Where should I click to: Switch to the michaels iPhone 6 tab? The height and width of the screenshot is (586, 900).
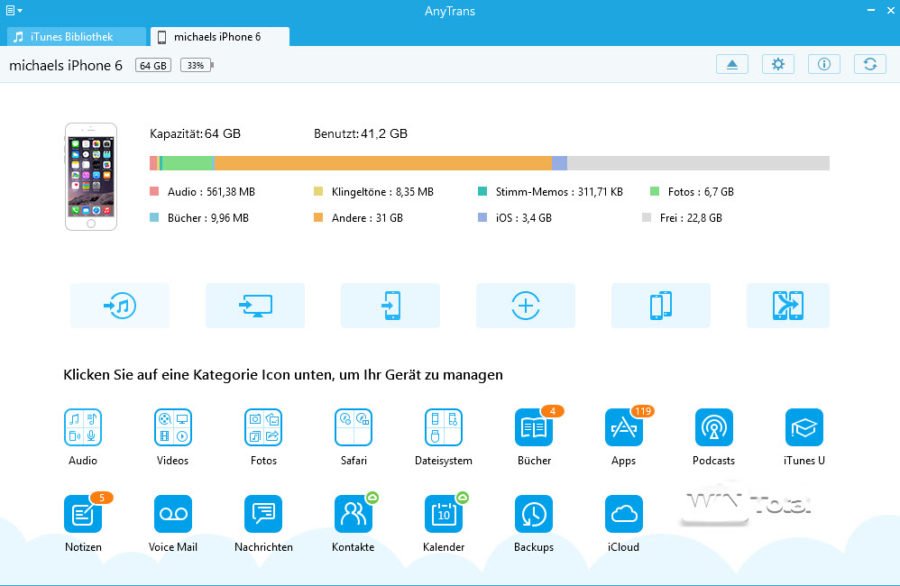(220, 37)
